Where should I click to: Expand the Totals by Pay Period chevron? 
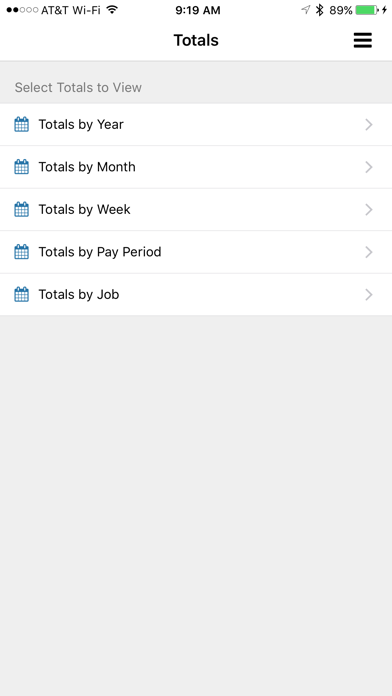pyautogui.click(x=368, y=252)
